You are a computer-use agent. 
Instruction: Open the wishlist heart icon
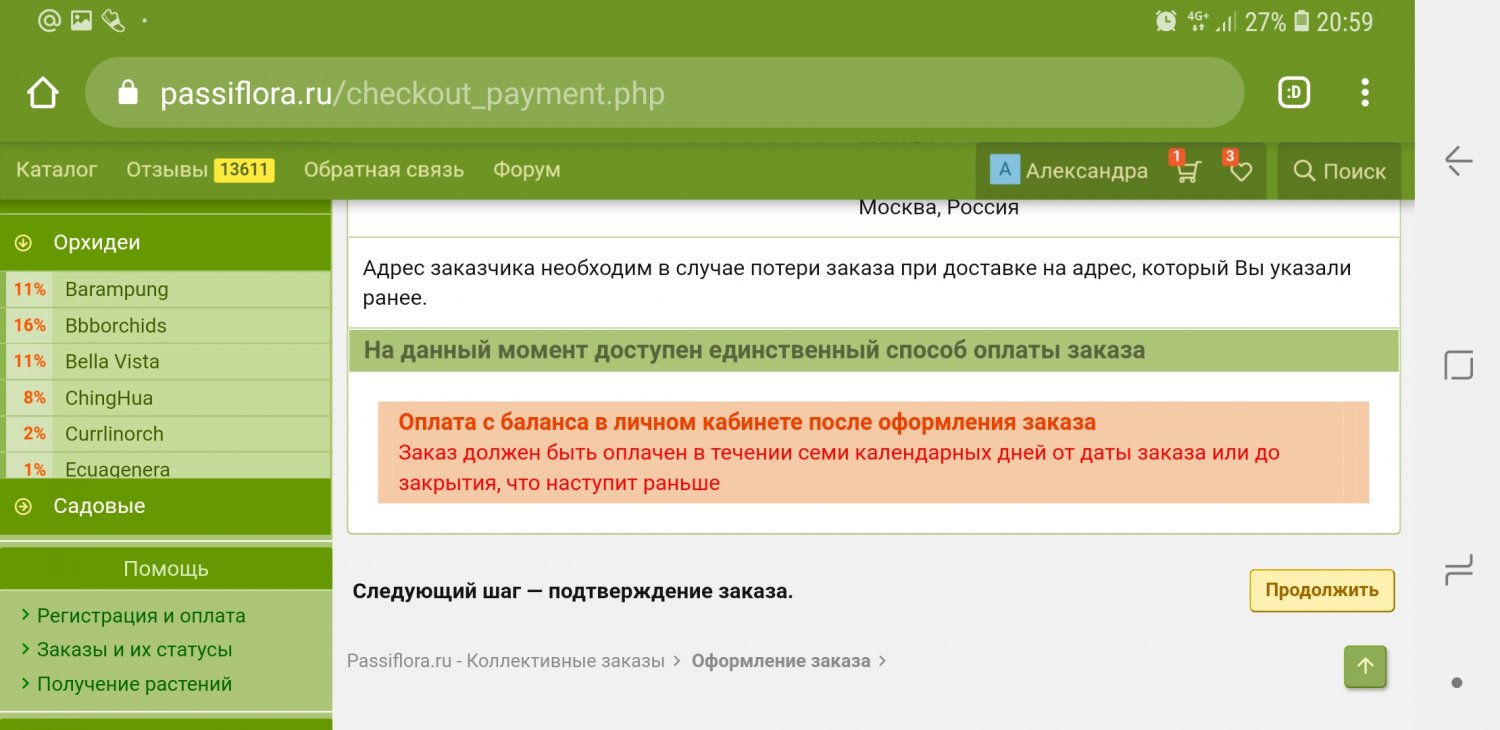(x=1240, y=172)
